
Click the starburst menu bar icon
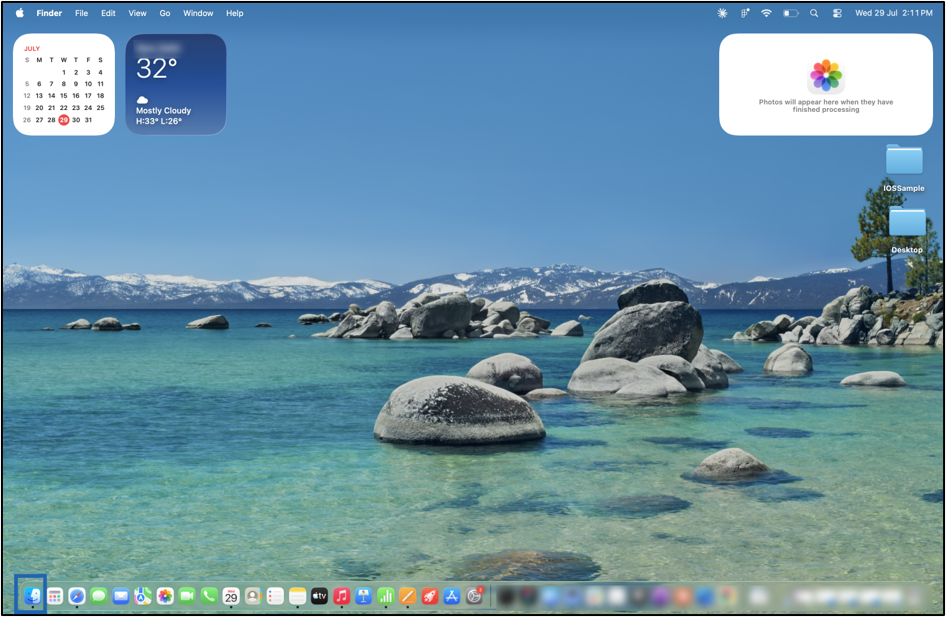pos(722,13)
